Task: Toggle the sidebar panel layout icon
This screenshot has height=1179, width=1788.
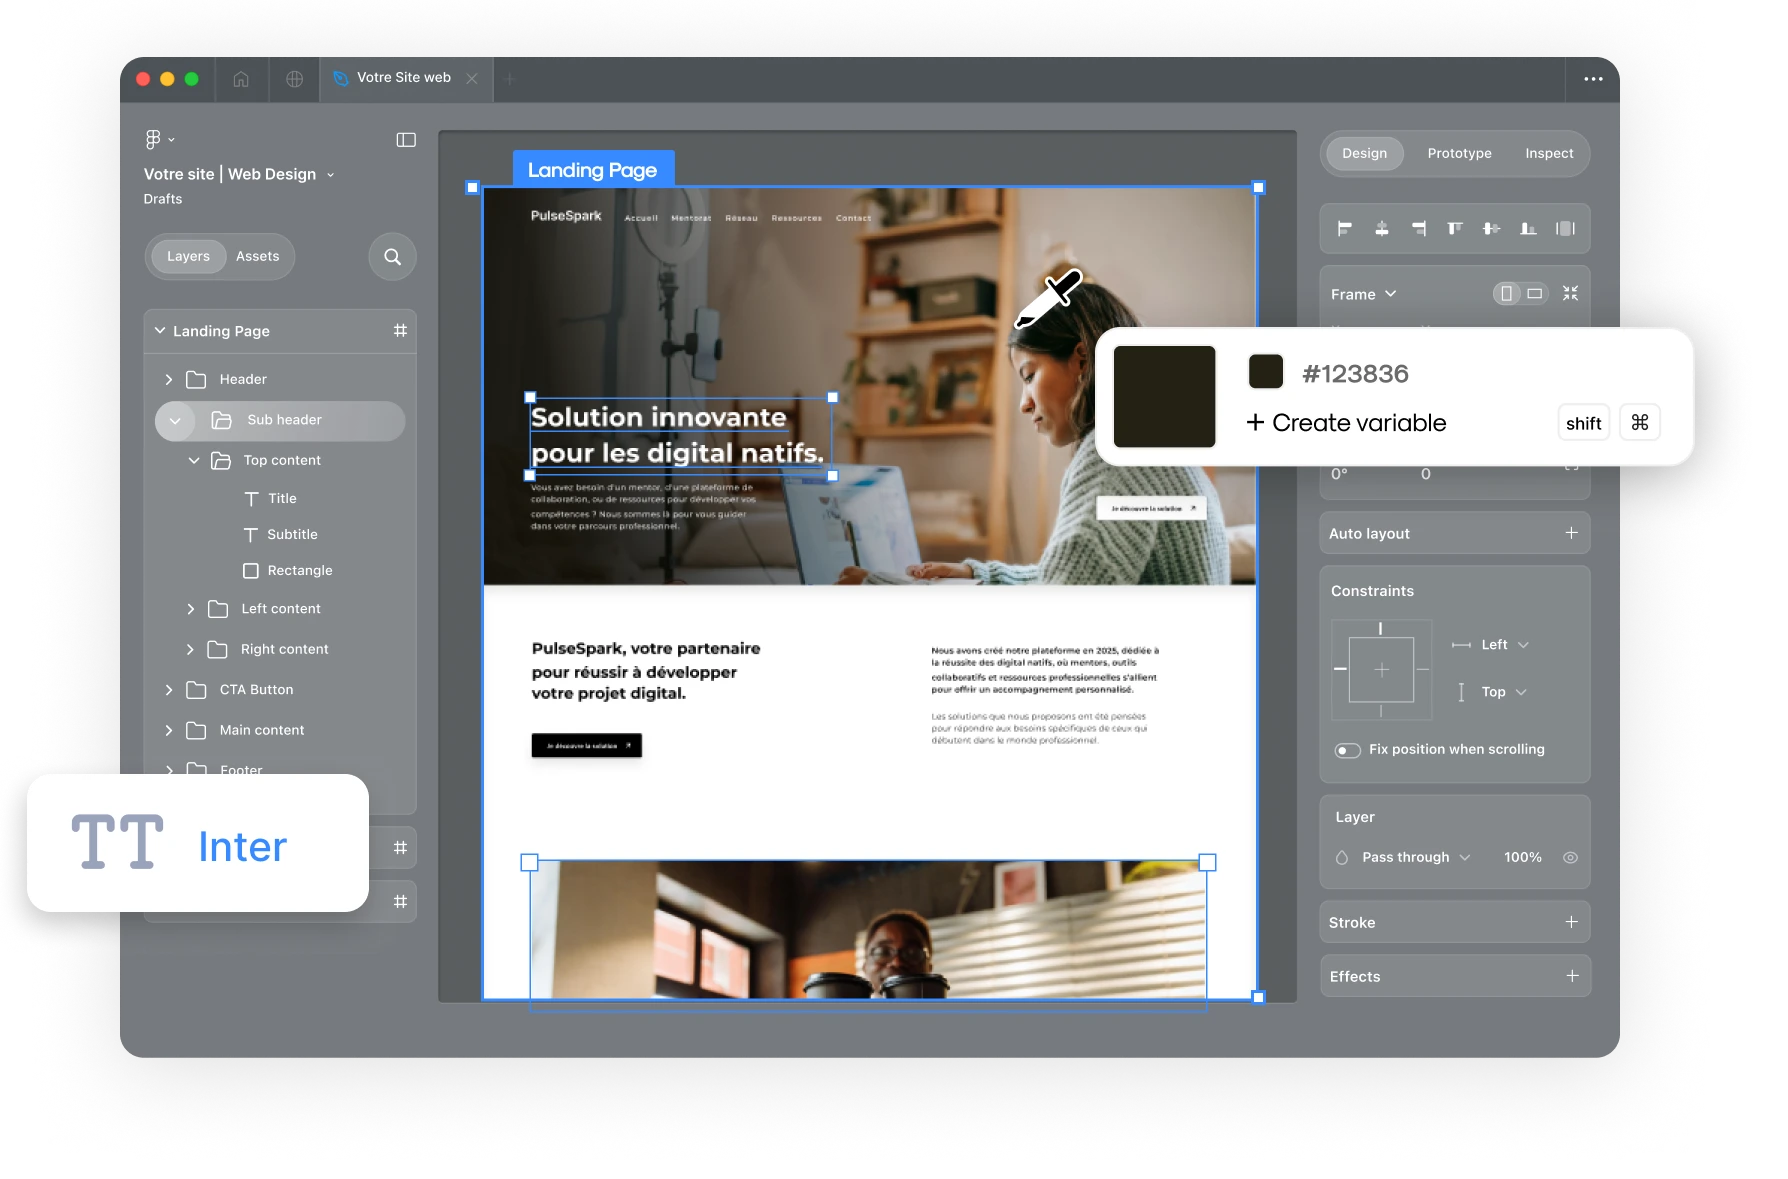Action: tap(406, 140)
